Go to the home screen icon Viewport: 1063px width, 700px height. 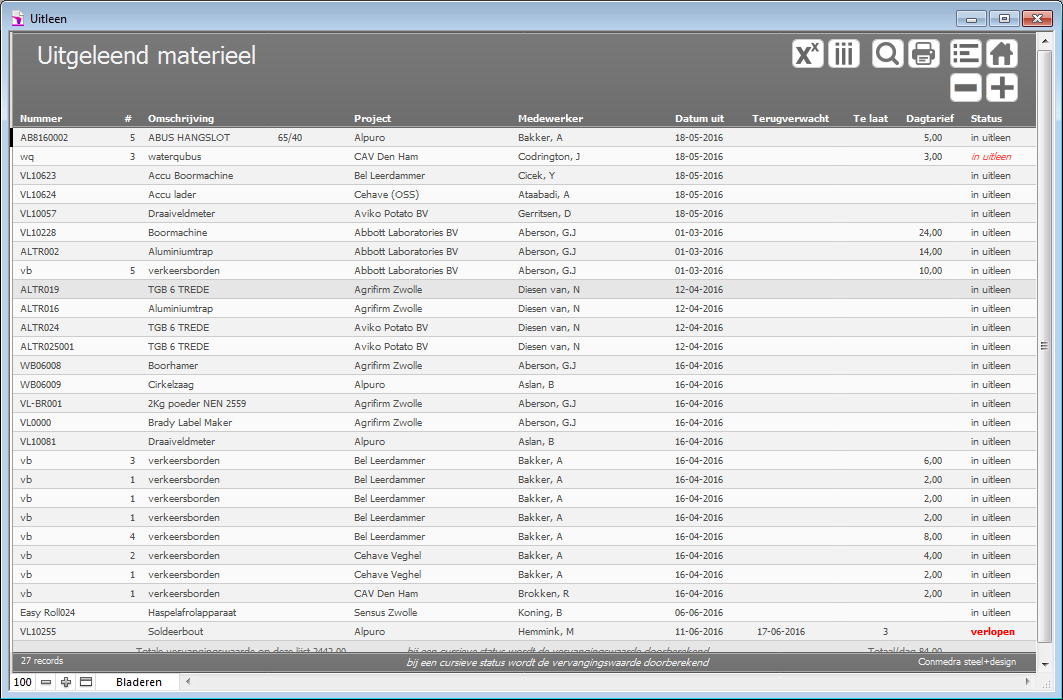1002,54
